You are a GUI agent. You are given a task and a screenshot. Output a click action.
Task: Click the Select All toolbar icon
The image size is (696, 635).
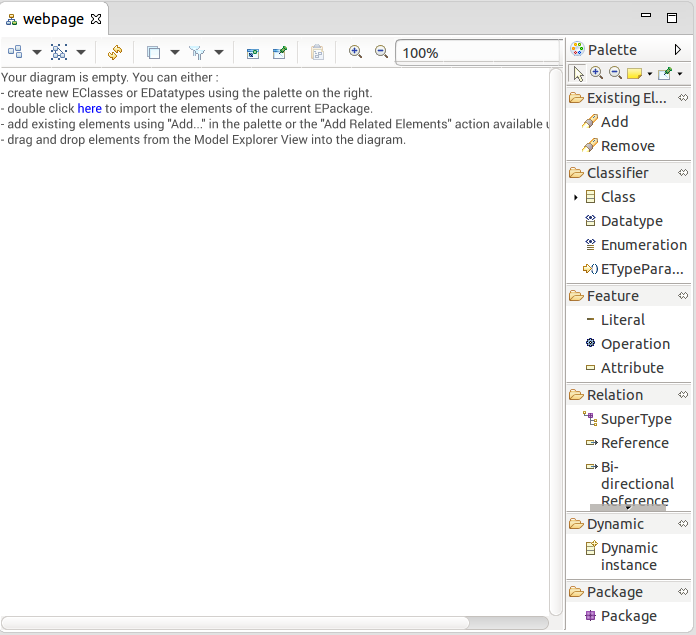[x=59, y=52]
